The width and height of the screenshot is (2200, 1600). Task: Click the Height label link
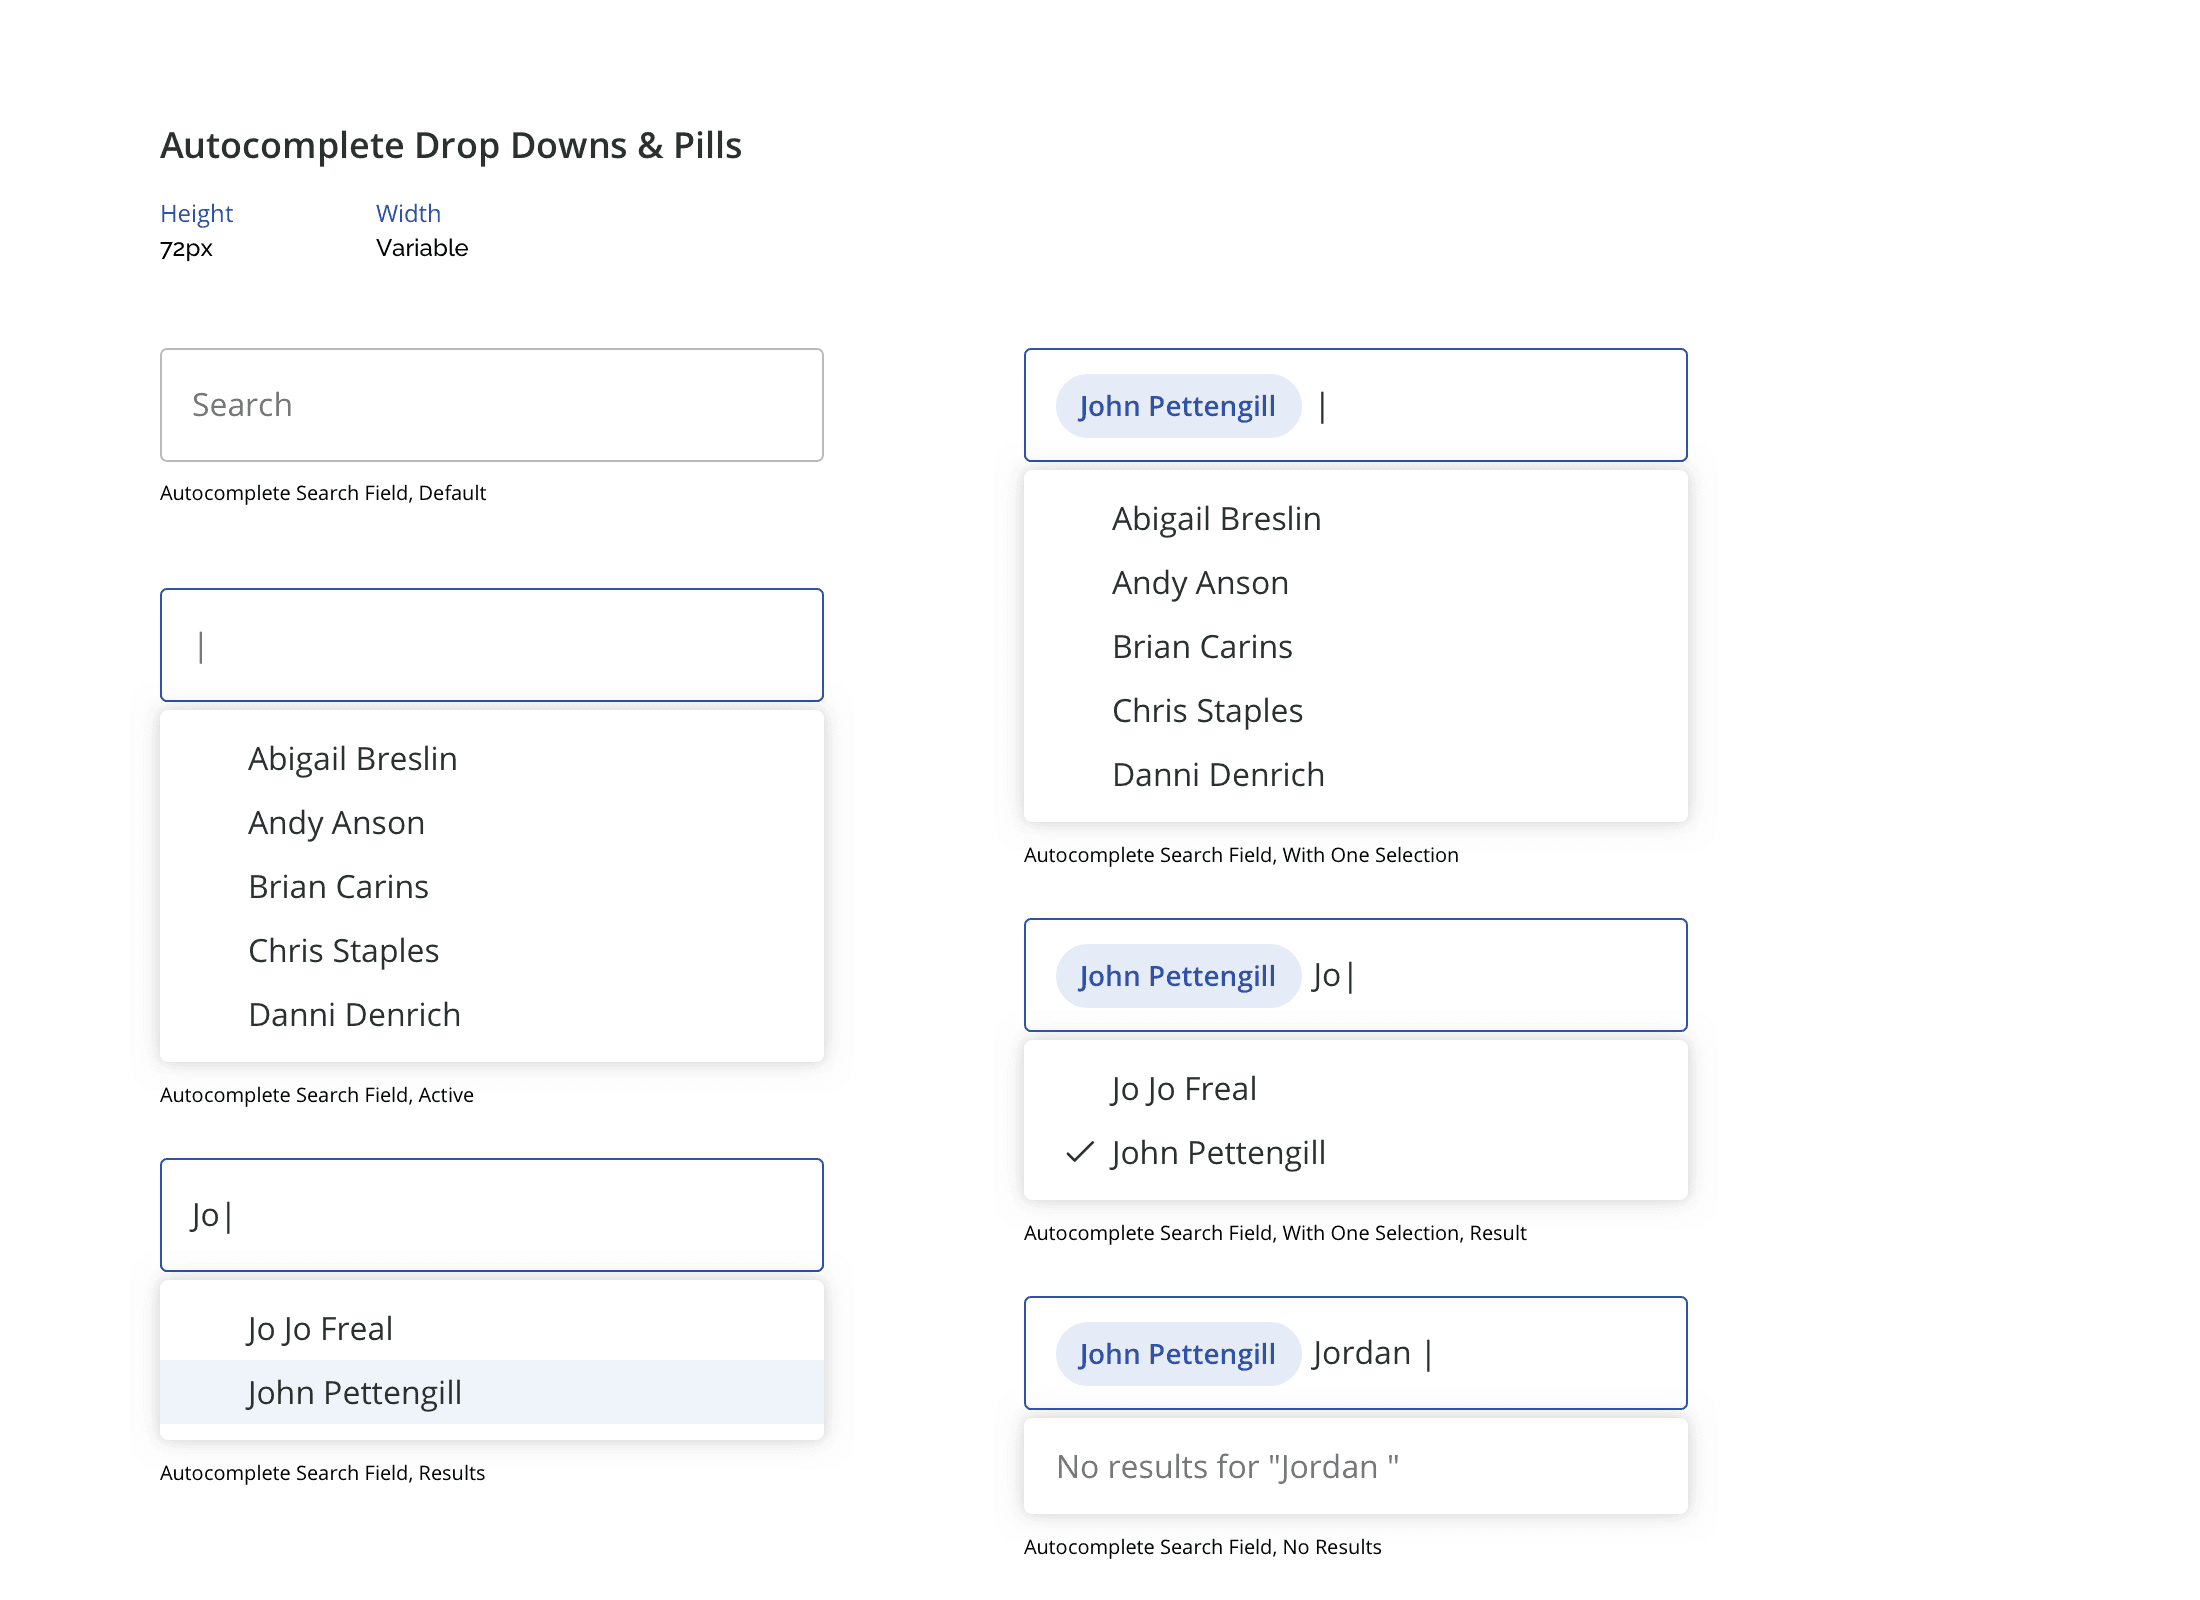196,213
